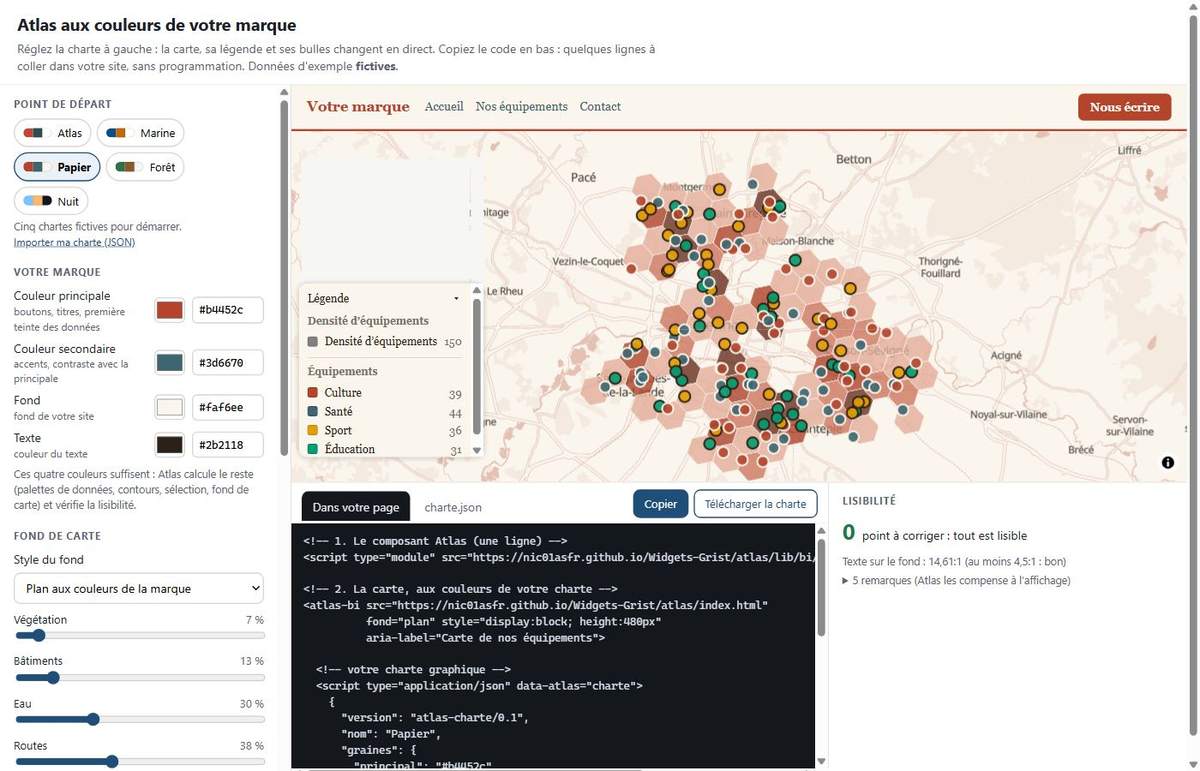Screen dimensions: 1200x771
Task: Click the page scrollbar up arrow
Action: 1192,7
